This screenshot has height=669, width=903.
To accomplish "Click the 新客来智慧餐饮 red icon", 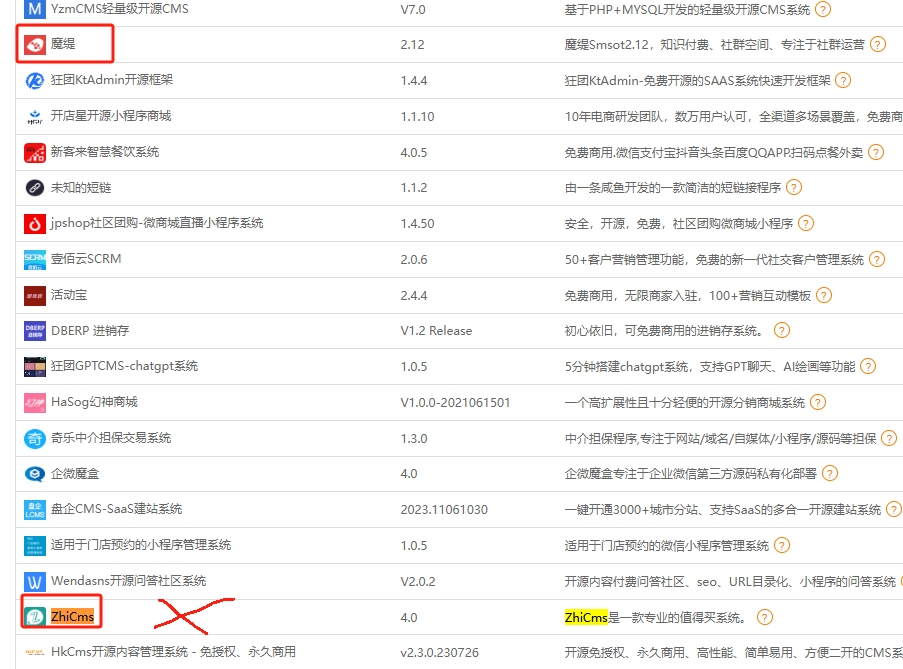I will pyautogui.click(x=35, y=153).
